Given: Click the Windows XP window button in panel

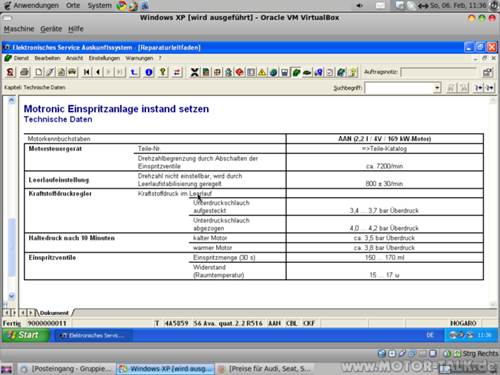Looking at the screenshot, I should click(166, 369).
